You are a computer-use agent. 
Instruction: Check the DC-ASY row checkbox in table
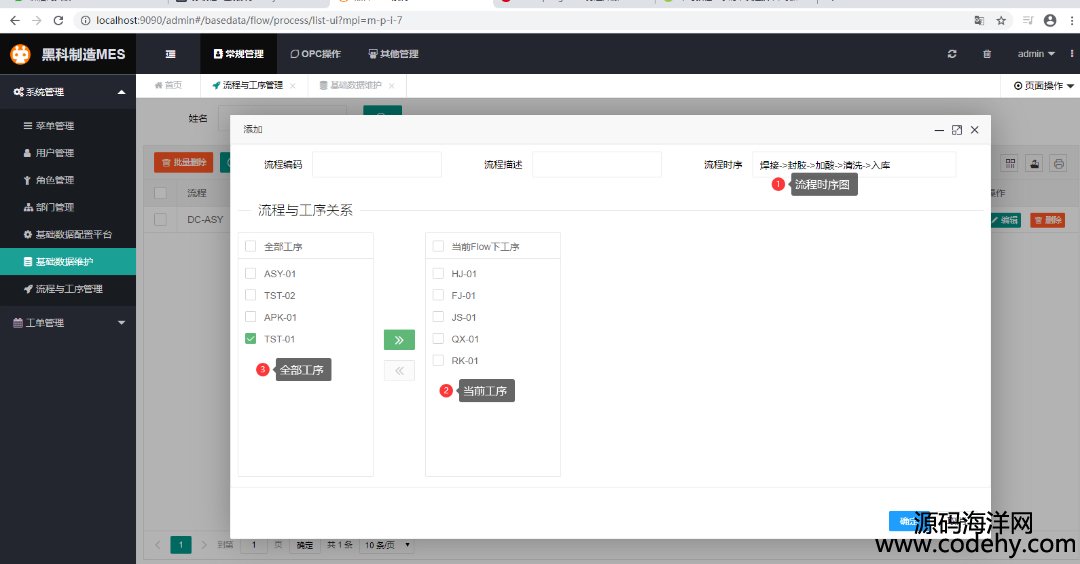click(x=160, y=220)
